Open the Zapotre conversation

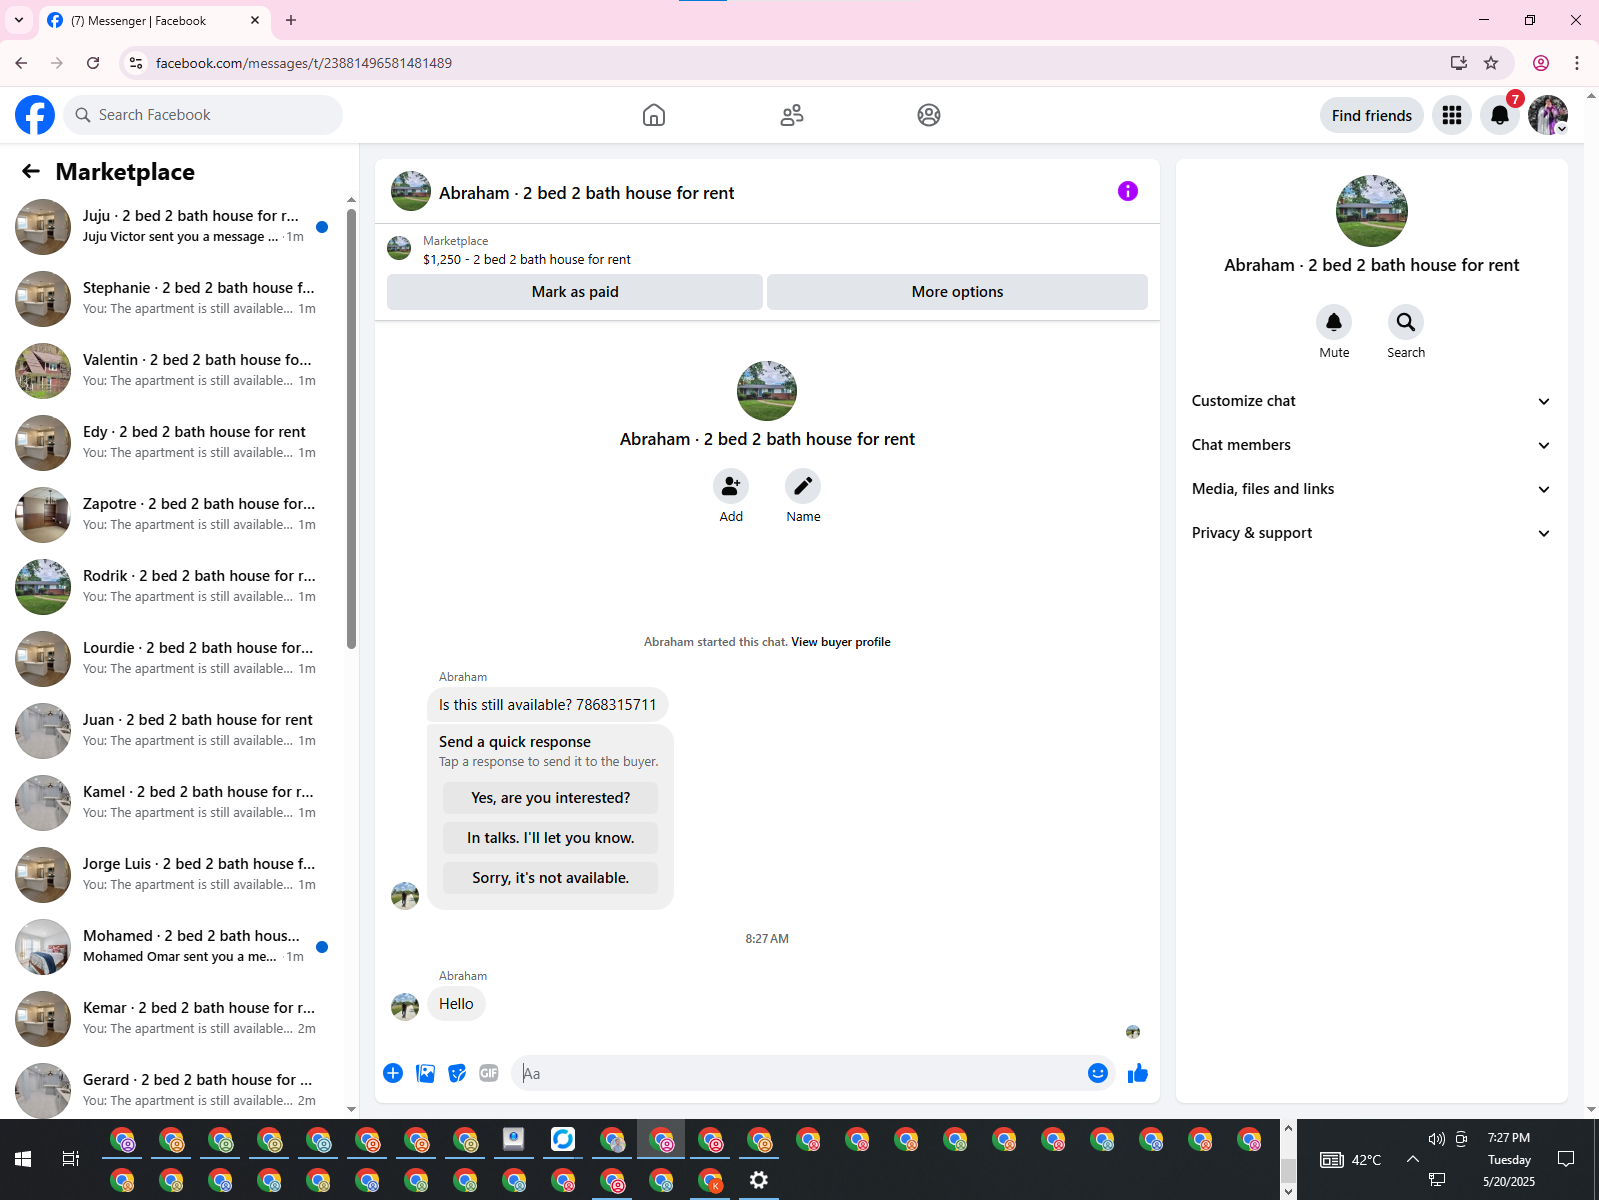click(172, 515)
